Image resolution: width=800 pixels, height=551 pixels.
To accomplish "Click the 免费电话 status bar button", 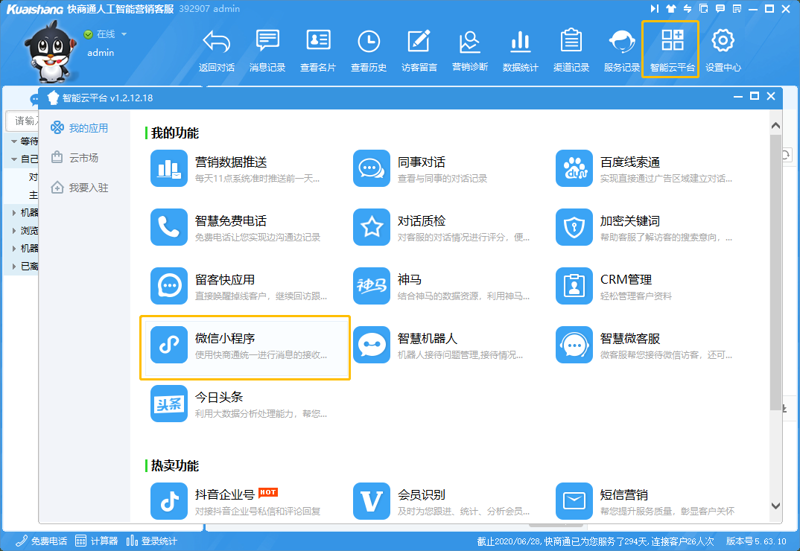I will [42, 541].
